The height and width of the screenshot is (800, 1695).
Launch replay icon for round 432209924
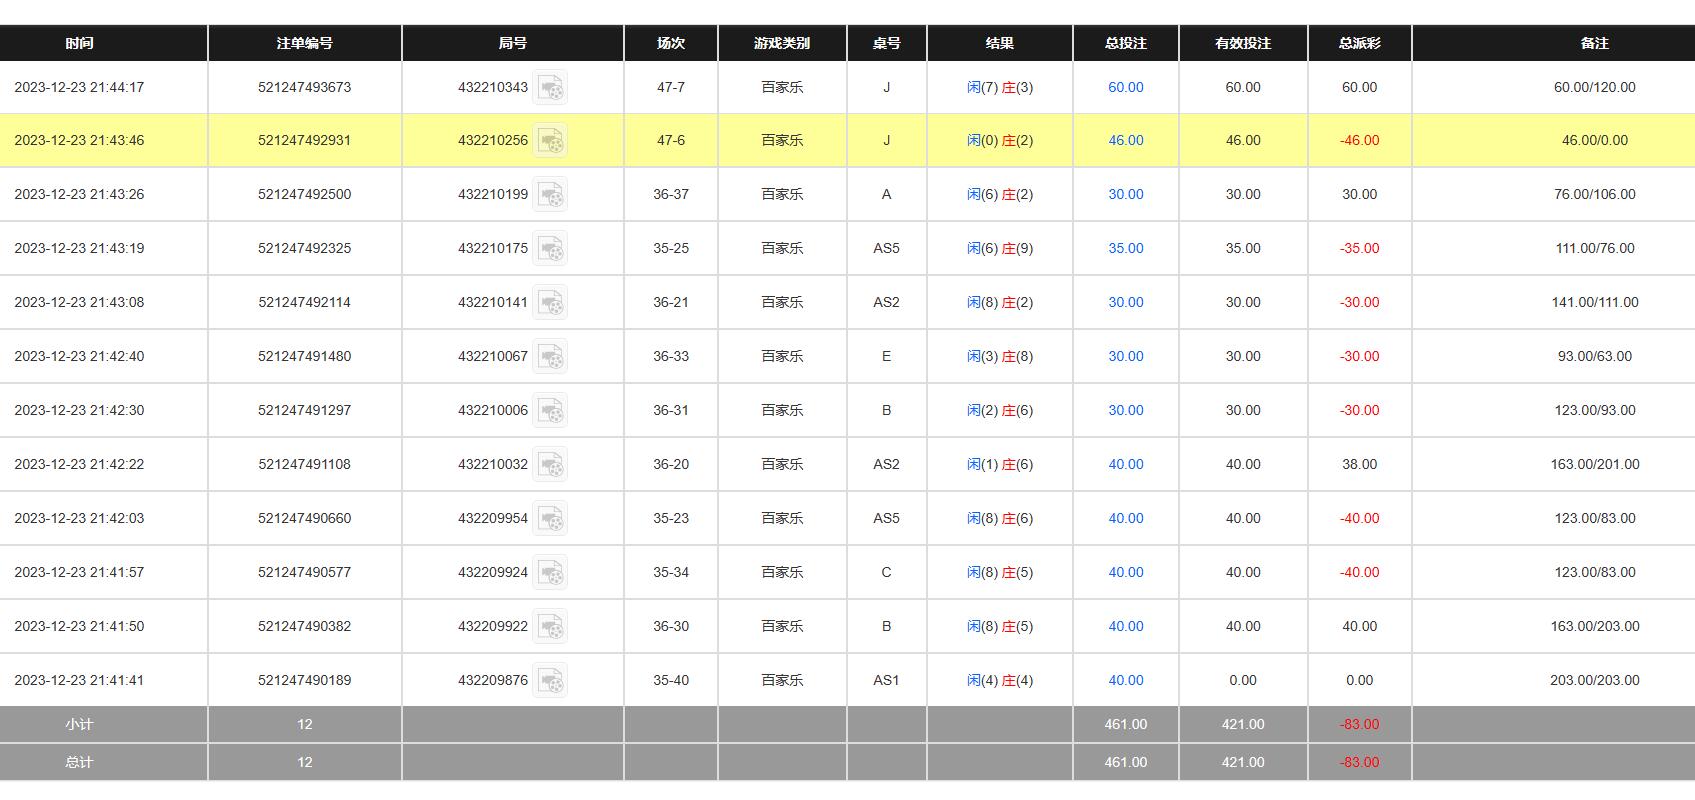[x=550, y=573]
